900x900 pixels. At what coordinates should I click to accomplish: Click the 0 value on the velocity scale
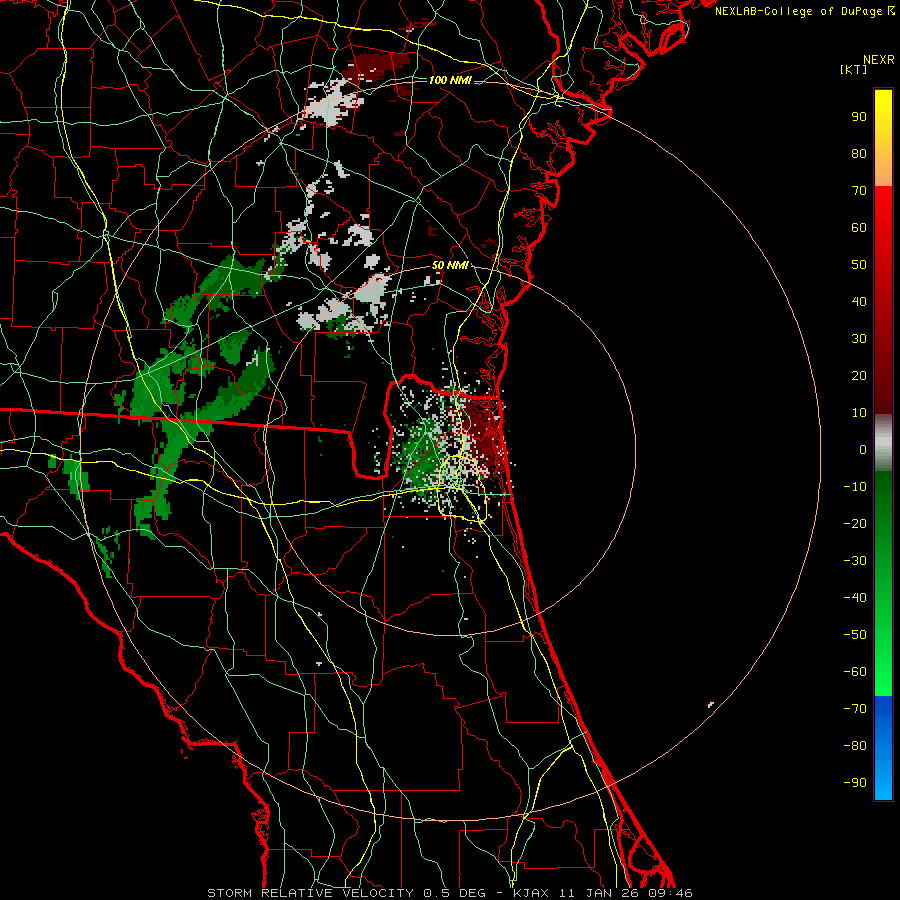point(863,449)
